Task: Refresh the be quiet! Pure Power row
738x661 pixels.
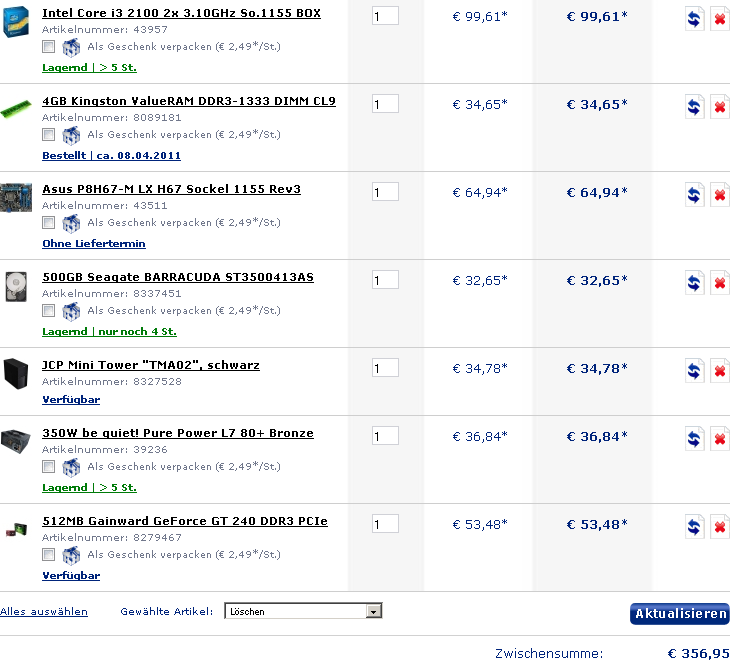Action: coord(694,439)
